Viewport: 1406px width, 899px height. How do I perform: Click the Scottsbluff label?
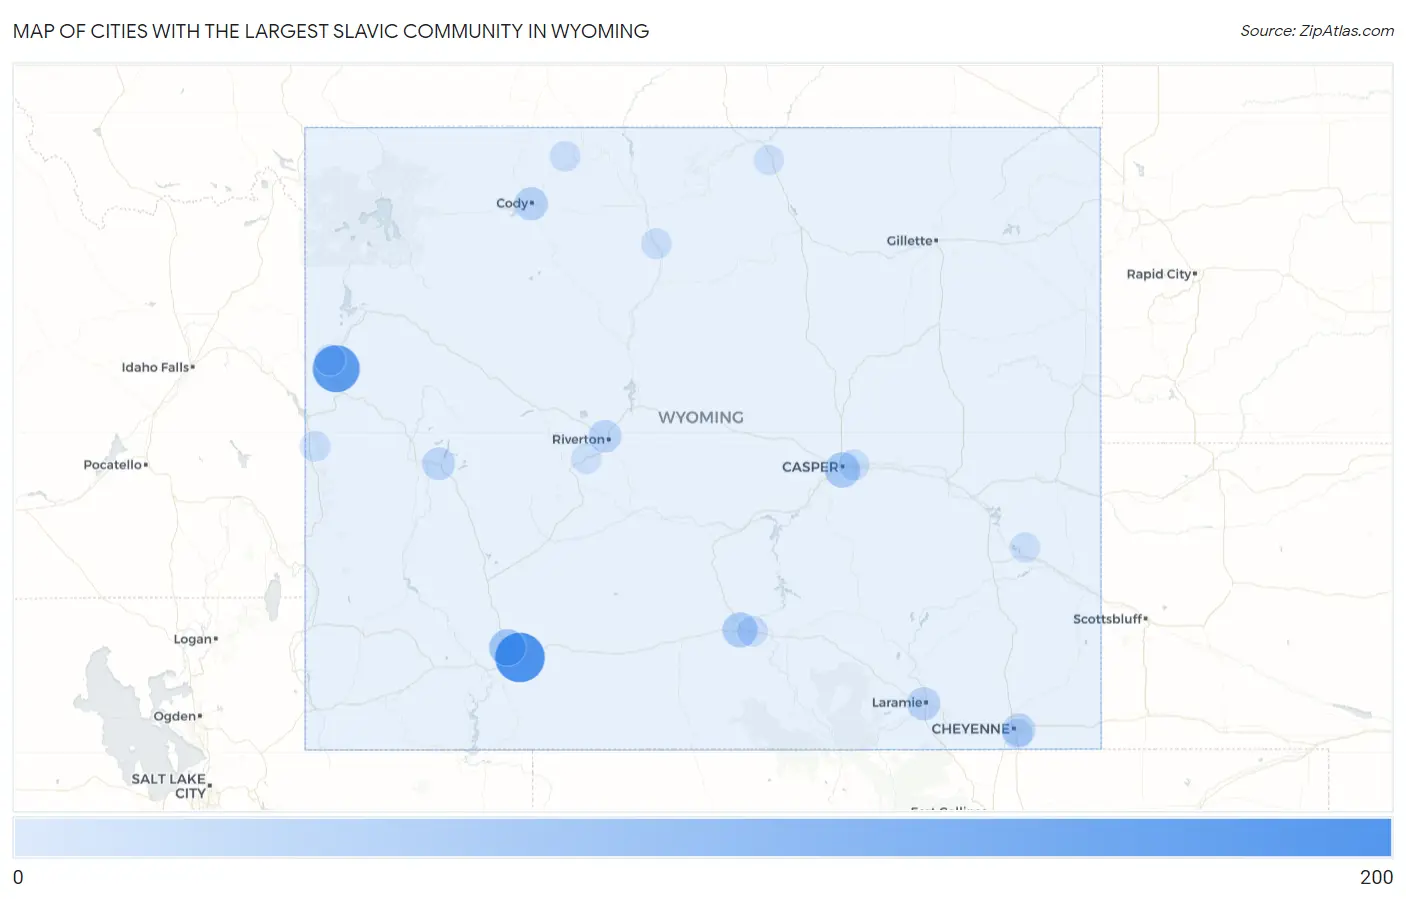(1107, 619)
